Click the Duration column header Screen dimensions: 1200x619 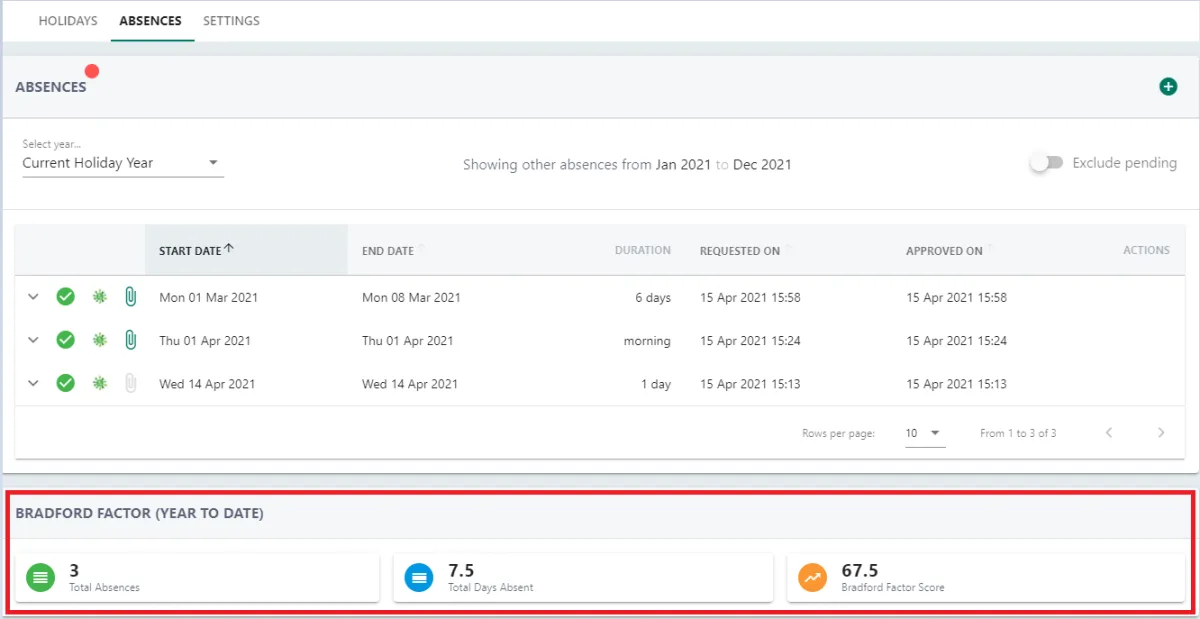pyautogui.click(x=643, y=250)
